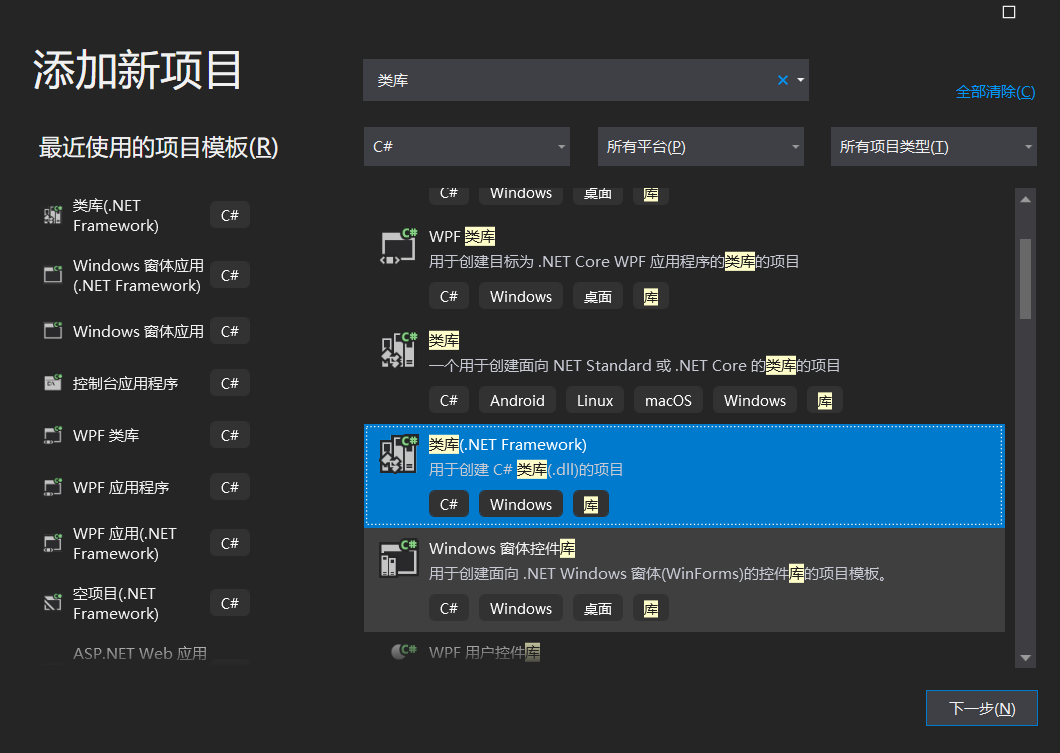Click 全部清除 link to clear filters
The width and height of the screenshot is (1060, 753).
pos(995,92)
